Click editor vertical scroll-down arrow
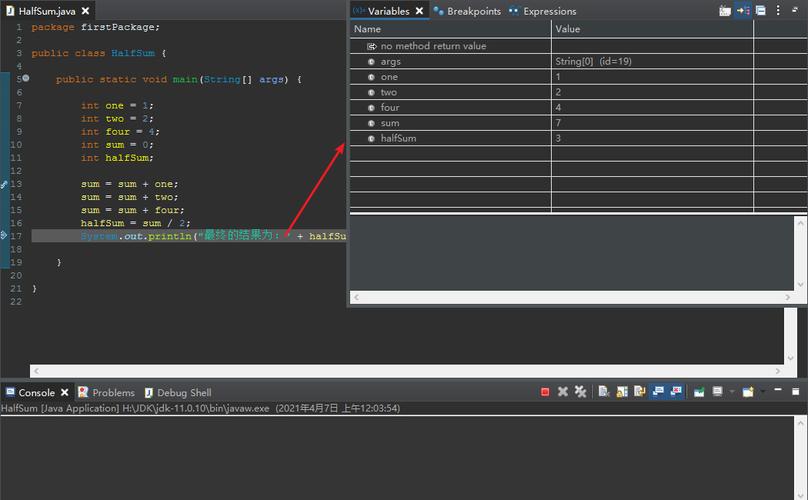The height and width of the screenshot is (500, 808). tap(790, 358)
